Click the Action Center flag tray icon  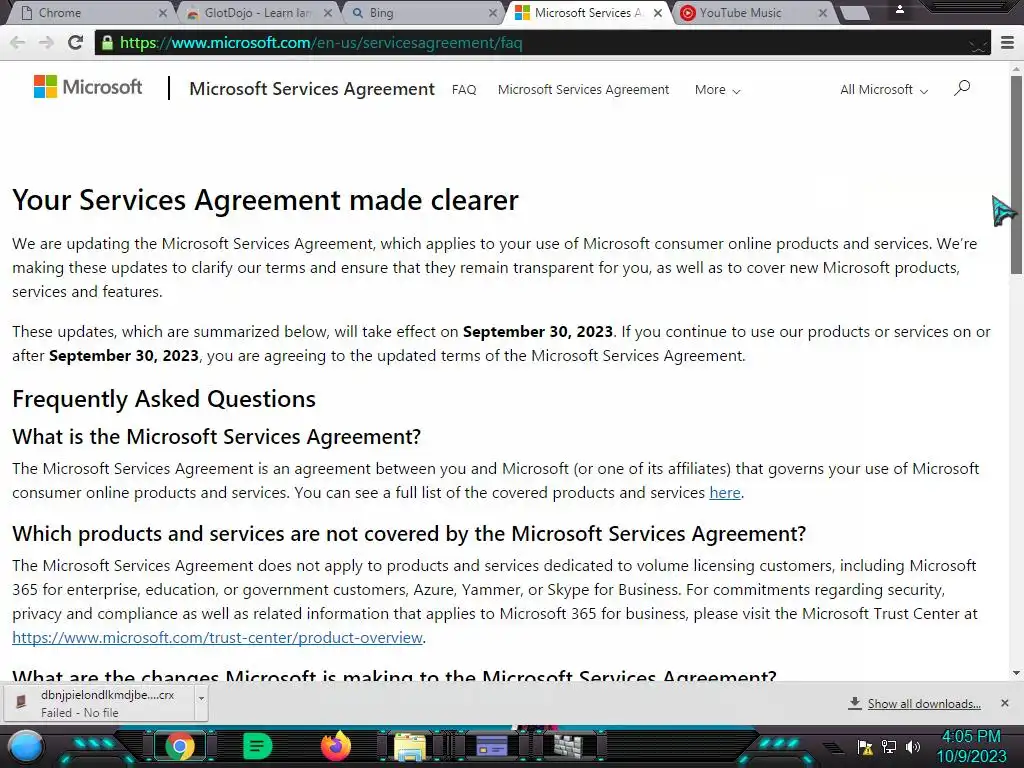click(865, 746)
